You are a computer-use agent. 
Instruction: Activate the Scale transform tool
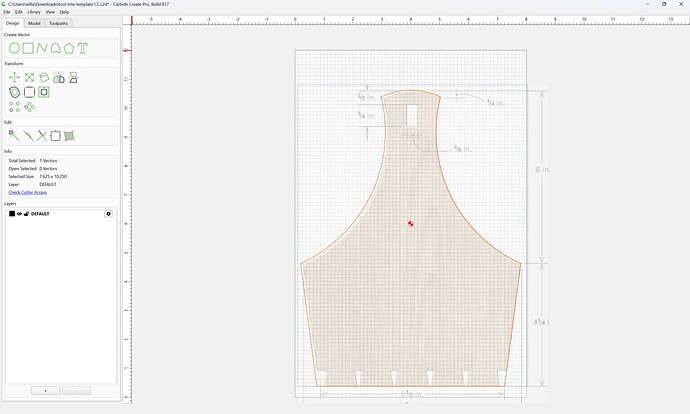[29, 77]
